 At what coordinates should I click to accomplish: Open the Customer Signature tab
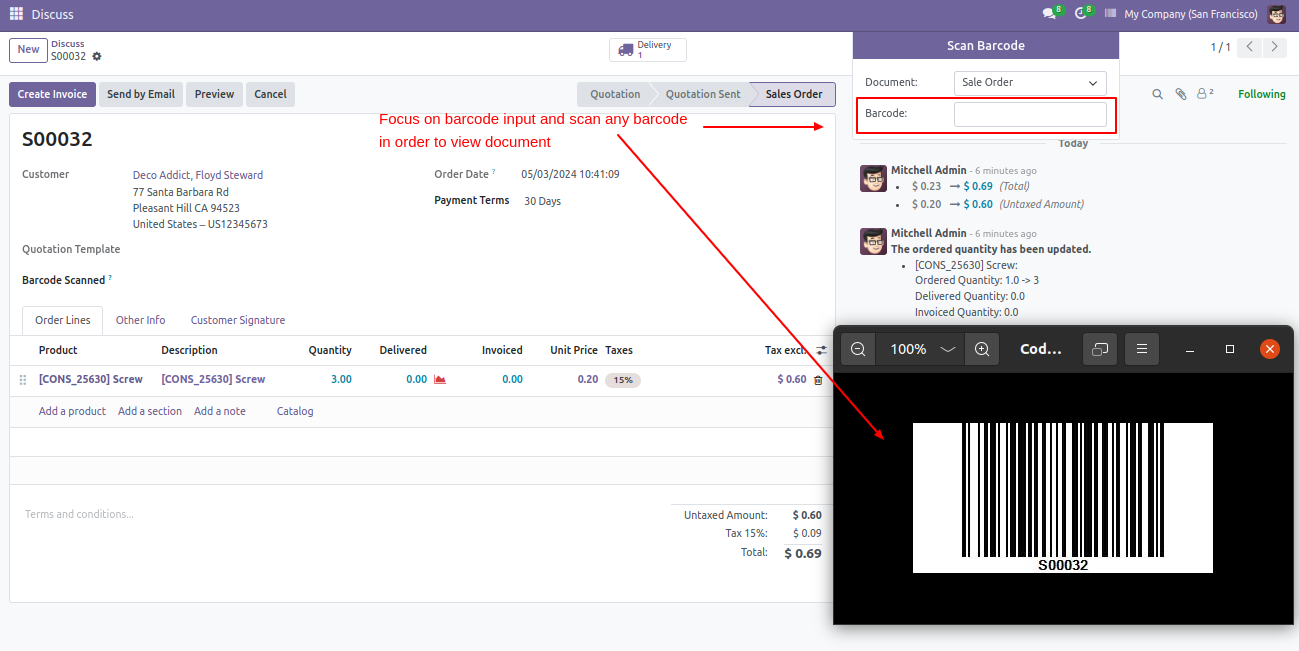[x=238, y=320]
